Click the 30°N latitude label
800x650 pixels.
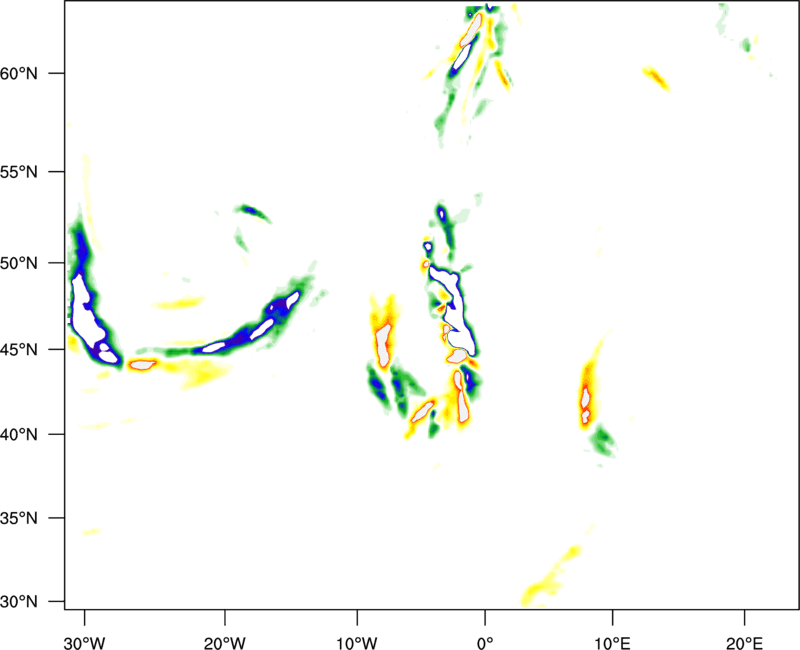pos(19,602)
